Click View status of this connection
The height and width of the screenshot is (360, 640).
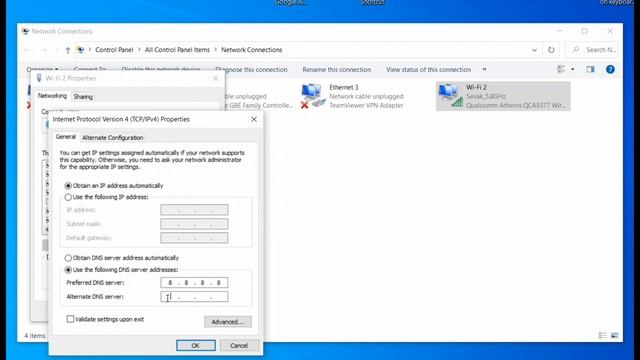point(429,70)
